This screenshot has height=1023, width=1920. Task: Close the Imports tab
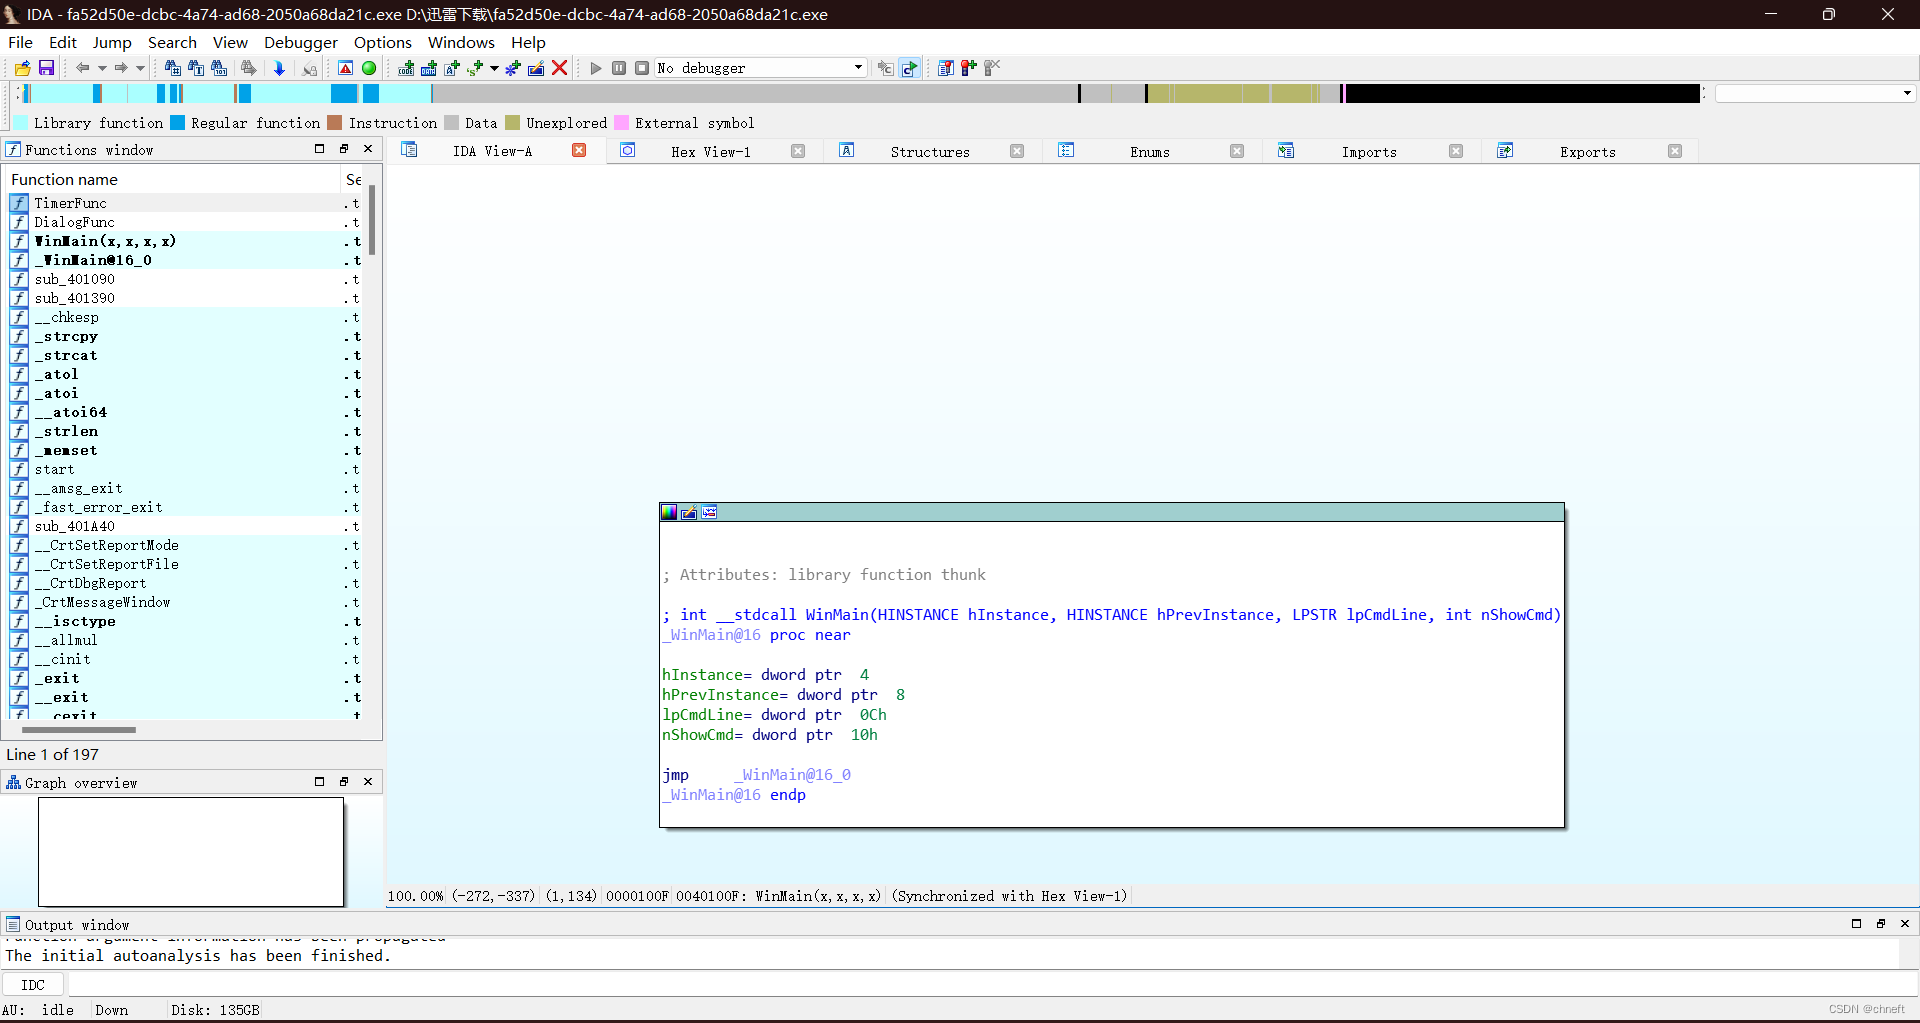[1456, 151]
